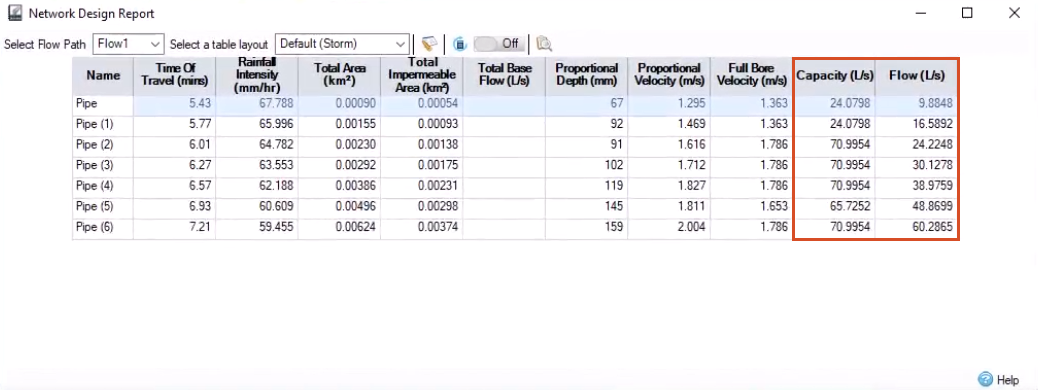The width and height of the screenshot is (1038, 390).
Task: Click the Rainfall Intensity (mm/hr) header
Action: 257,76
